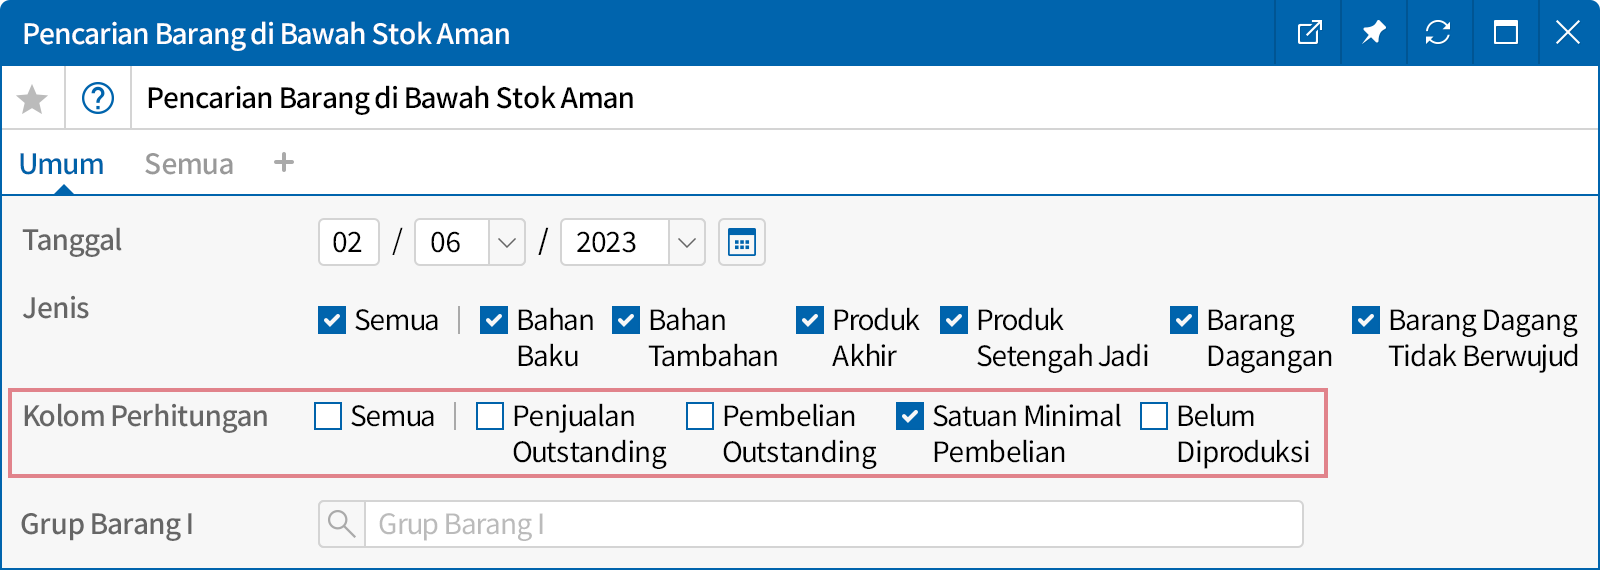Mark this page as favorite star
The width and height of the screenshot is (1600, 570).
point(33,99)
